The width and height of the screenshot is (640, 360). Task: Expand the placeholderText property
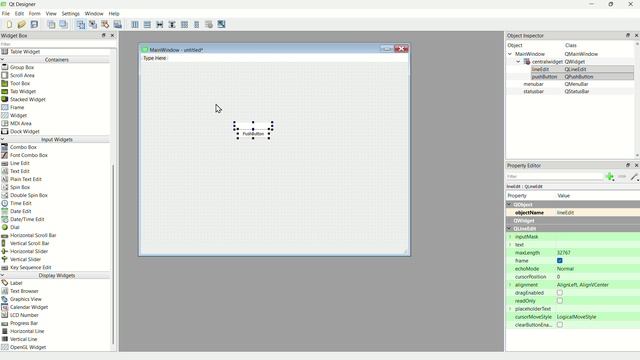click(510, 309)
